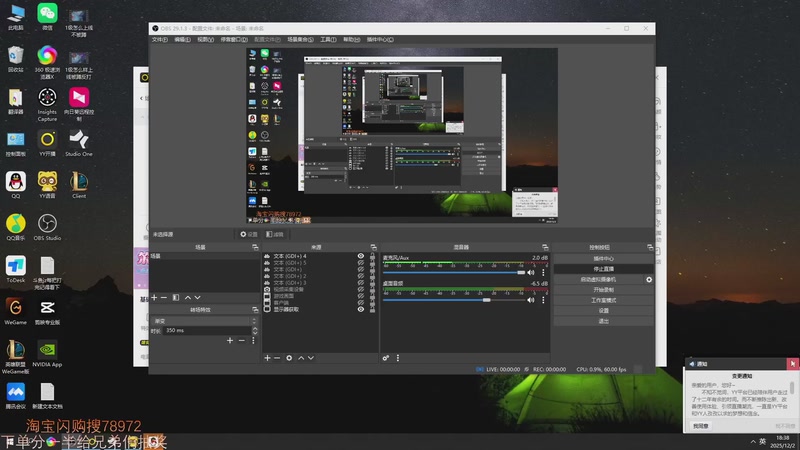Open virtual camera settings gear icon
The height and width of the screenshot is (450, 800).
(x=649, y=279)
